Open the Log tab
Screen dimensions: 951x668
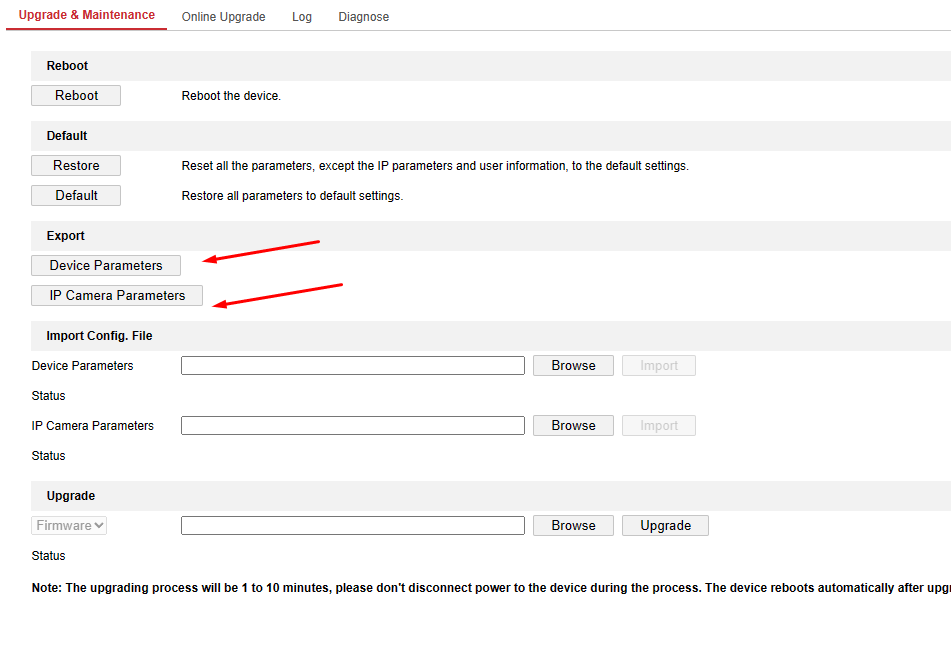[302, 17]
